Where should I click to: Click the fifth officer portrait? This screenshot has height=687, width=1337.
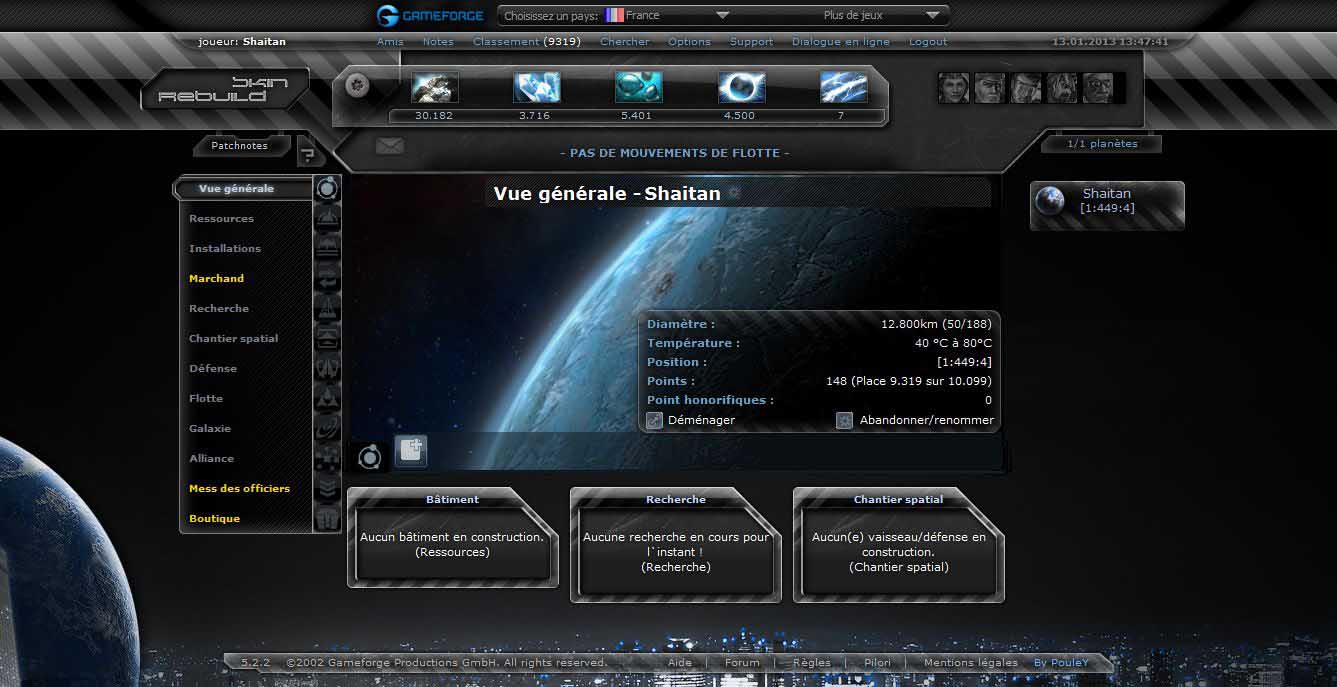click(1098, 88)
